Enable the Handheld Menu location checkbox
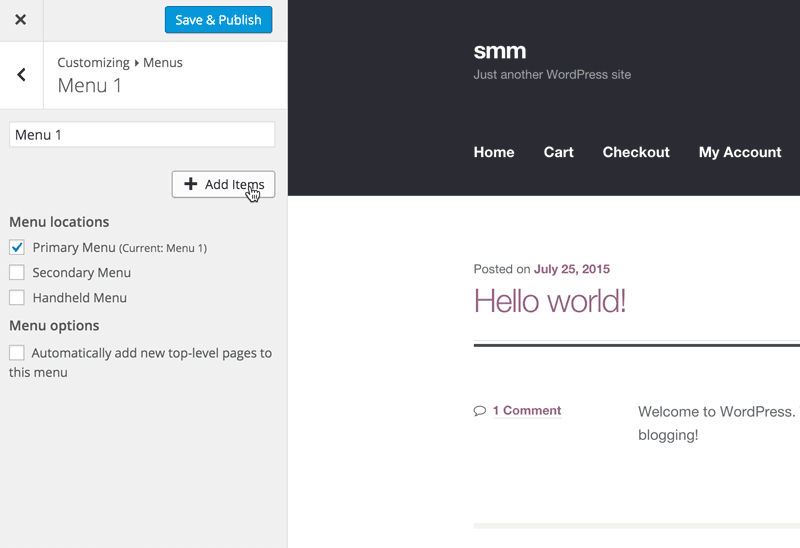The image size is (800, 548). [x=17, y=297]
